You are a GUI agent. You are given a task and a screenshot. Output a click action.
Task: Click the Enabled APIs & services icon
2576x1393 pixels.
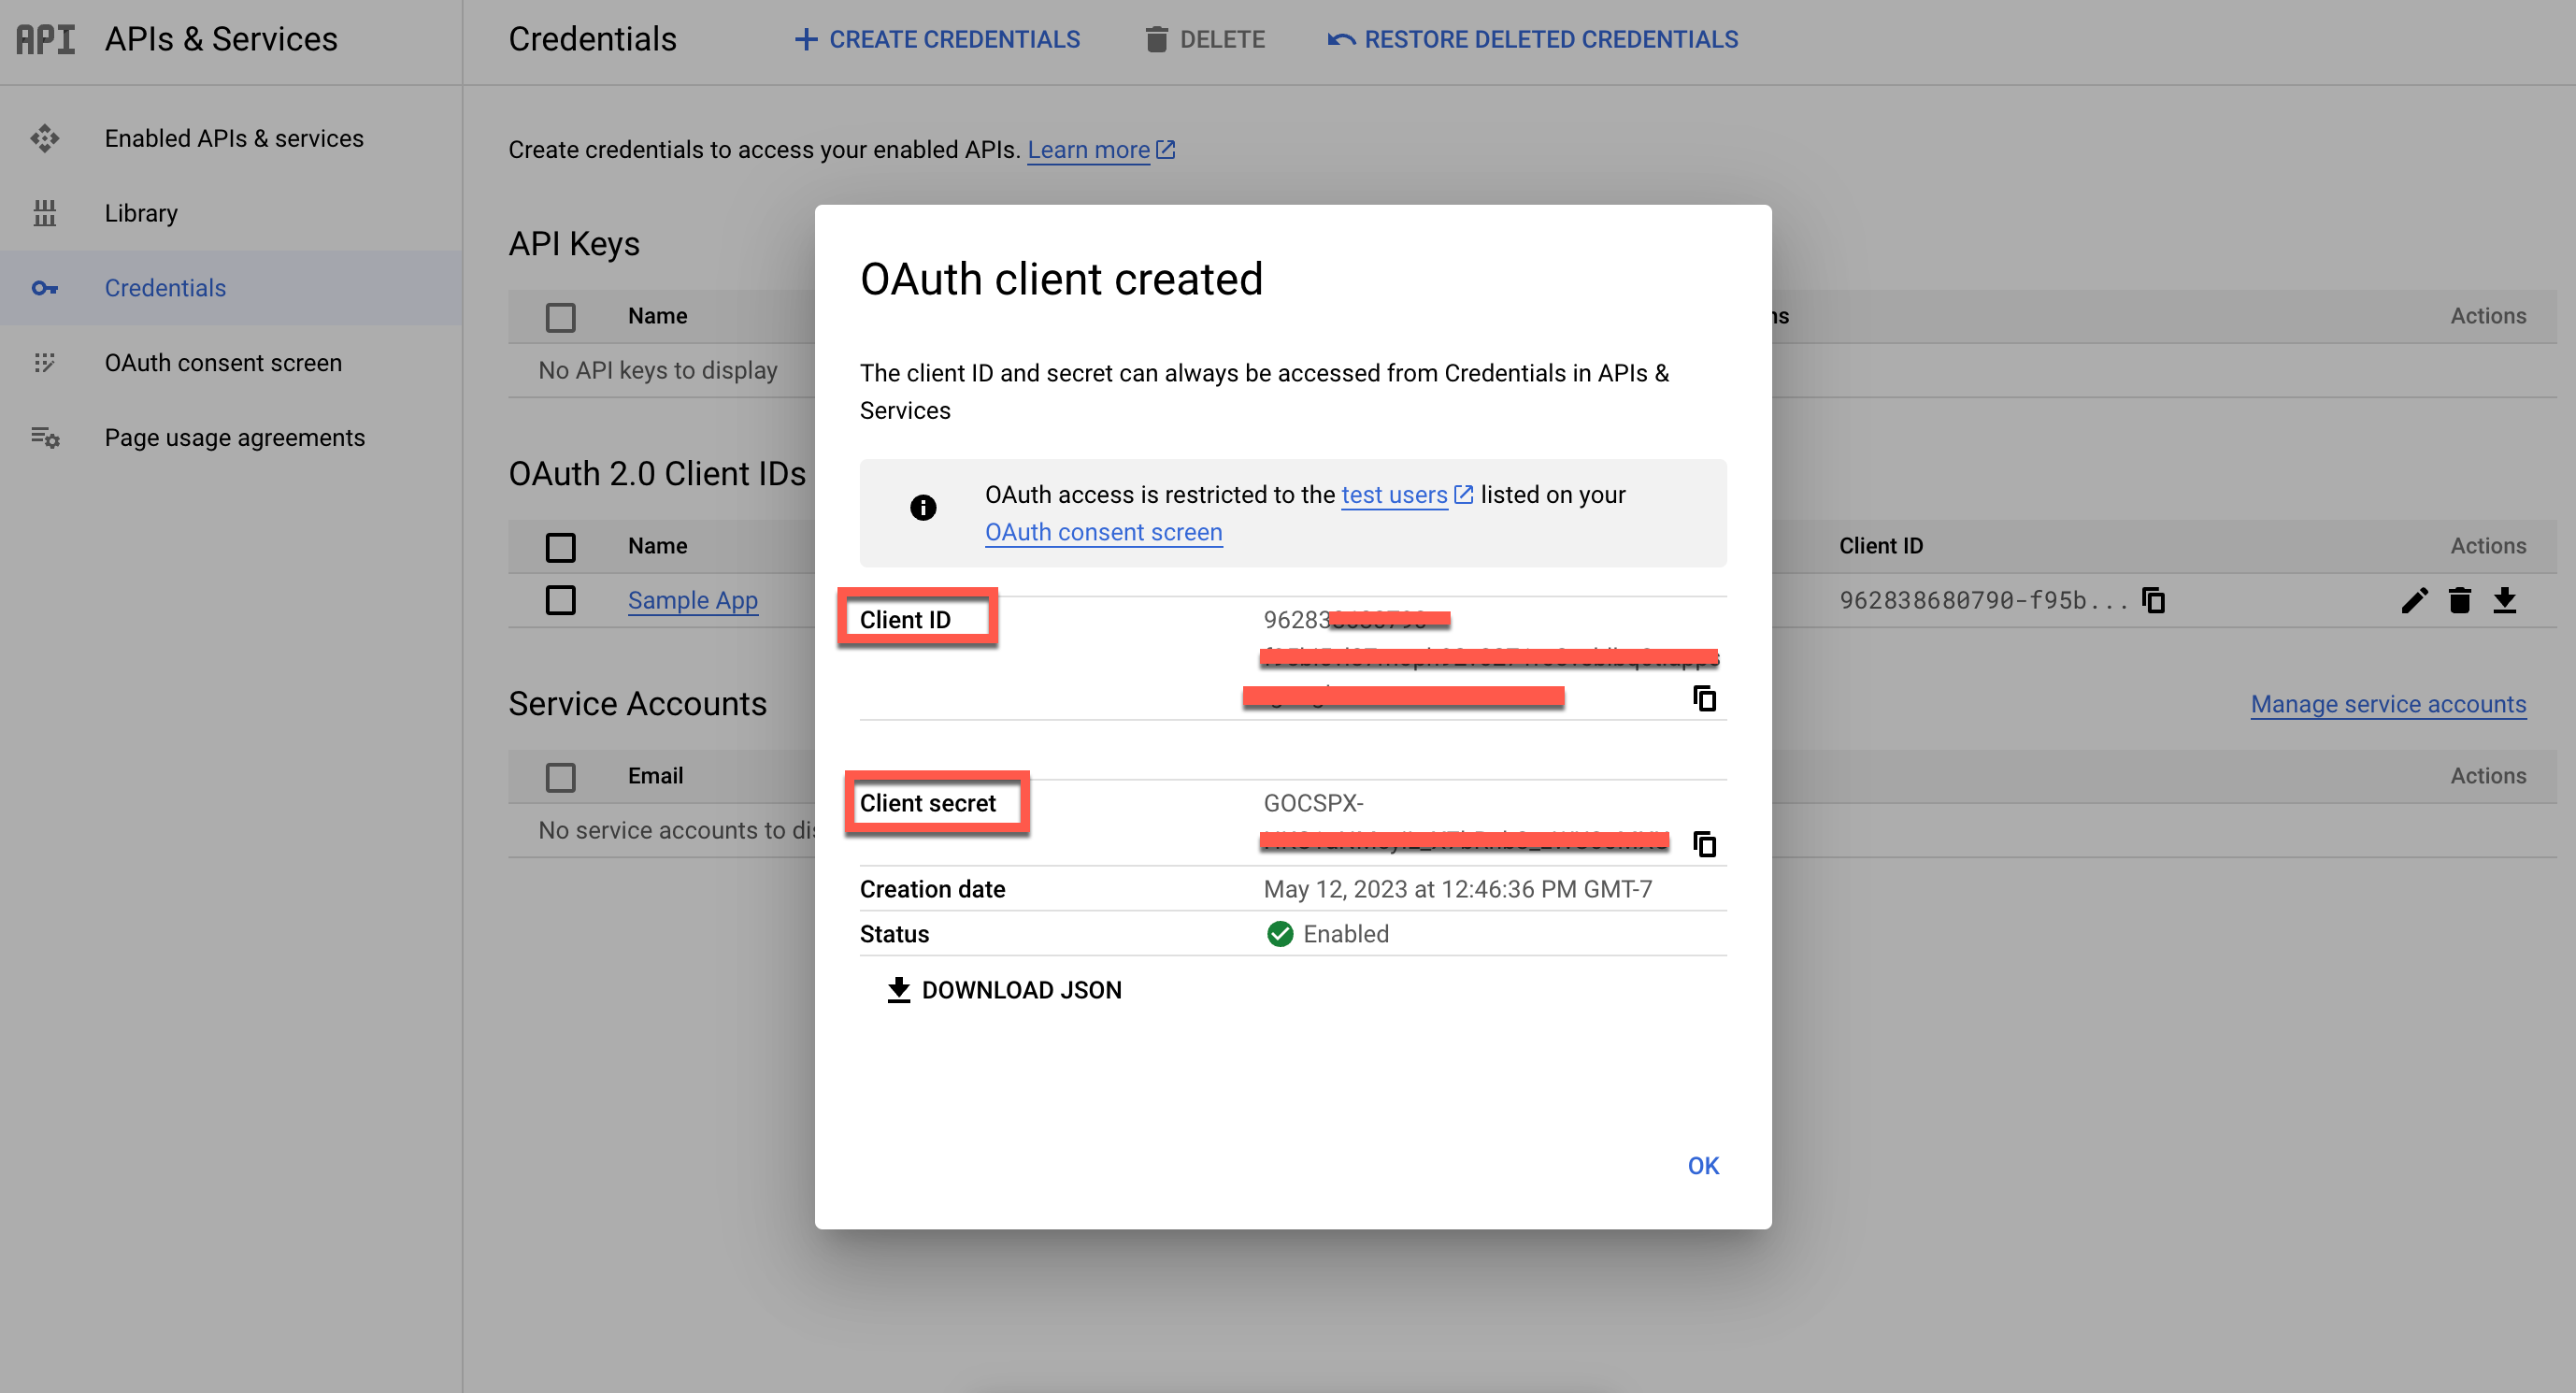(44, 138)
